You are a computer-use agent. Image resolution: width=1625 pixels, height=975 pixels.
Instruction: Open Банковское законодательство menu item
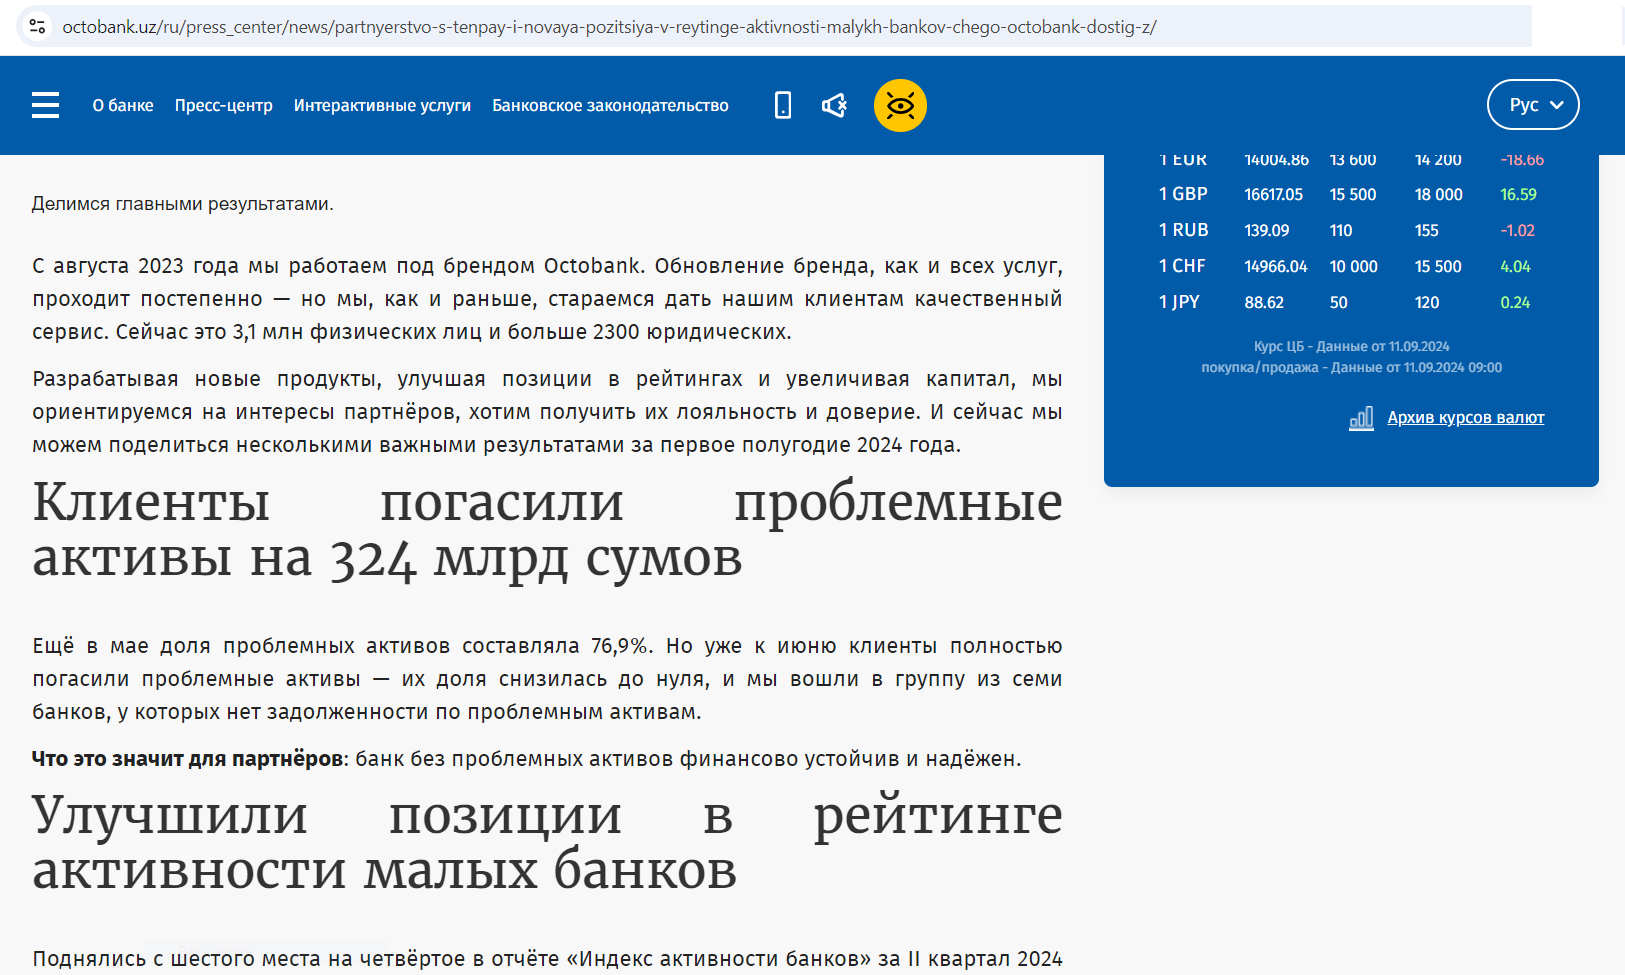610,105
